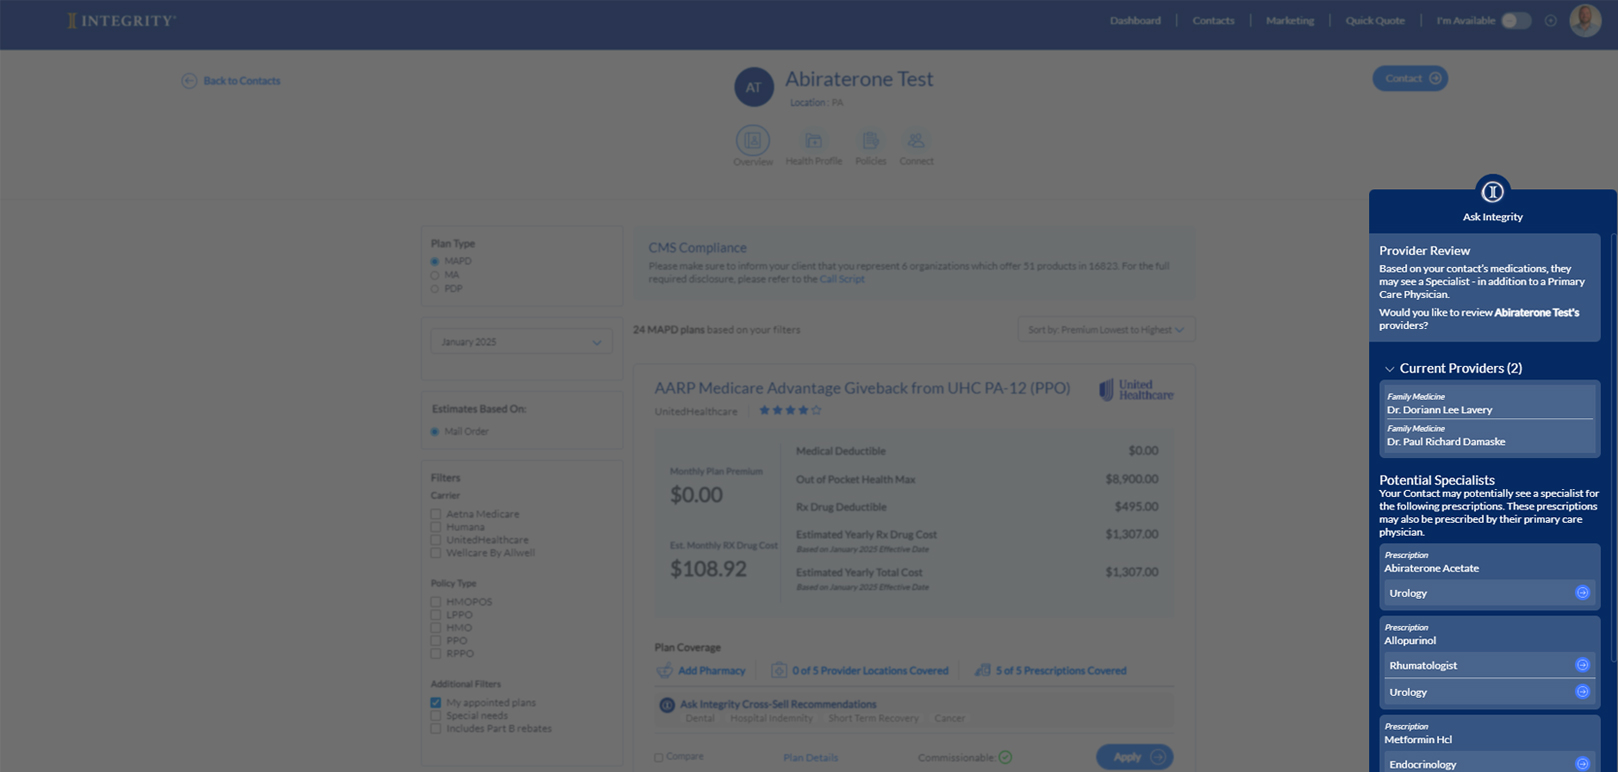1618x772 pixels.
Task: Click Short Term Recovery cross-sell text
Action: [873, 719]
